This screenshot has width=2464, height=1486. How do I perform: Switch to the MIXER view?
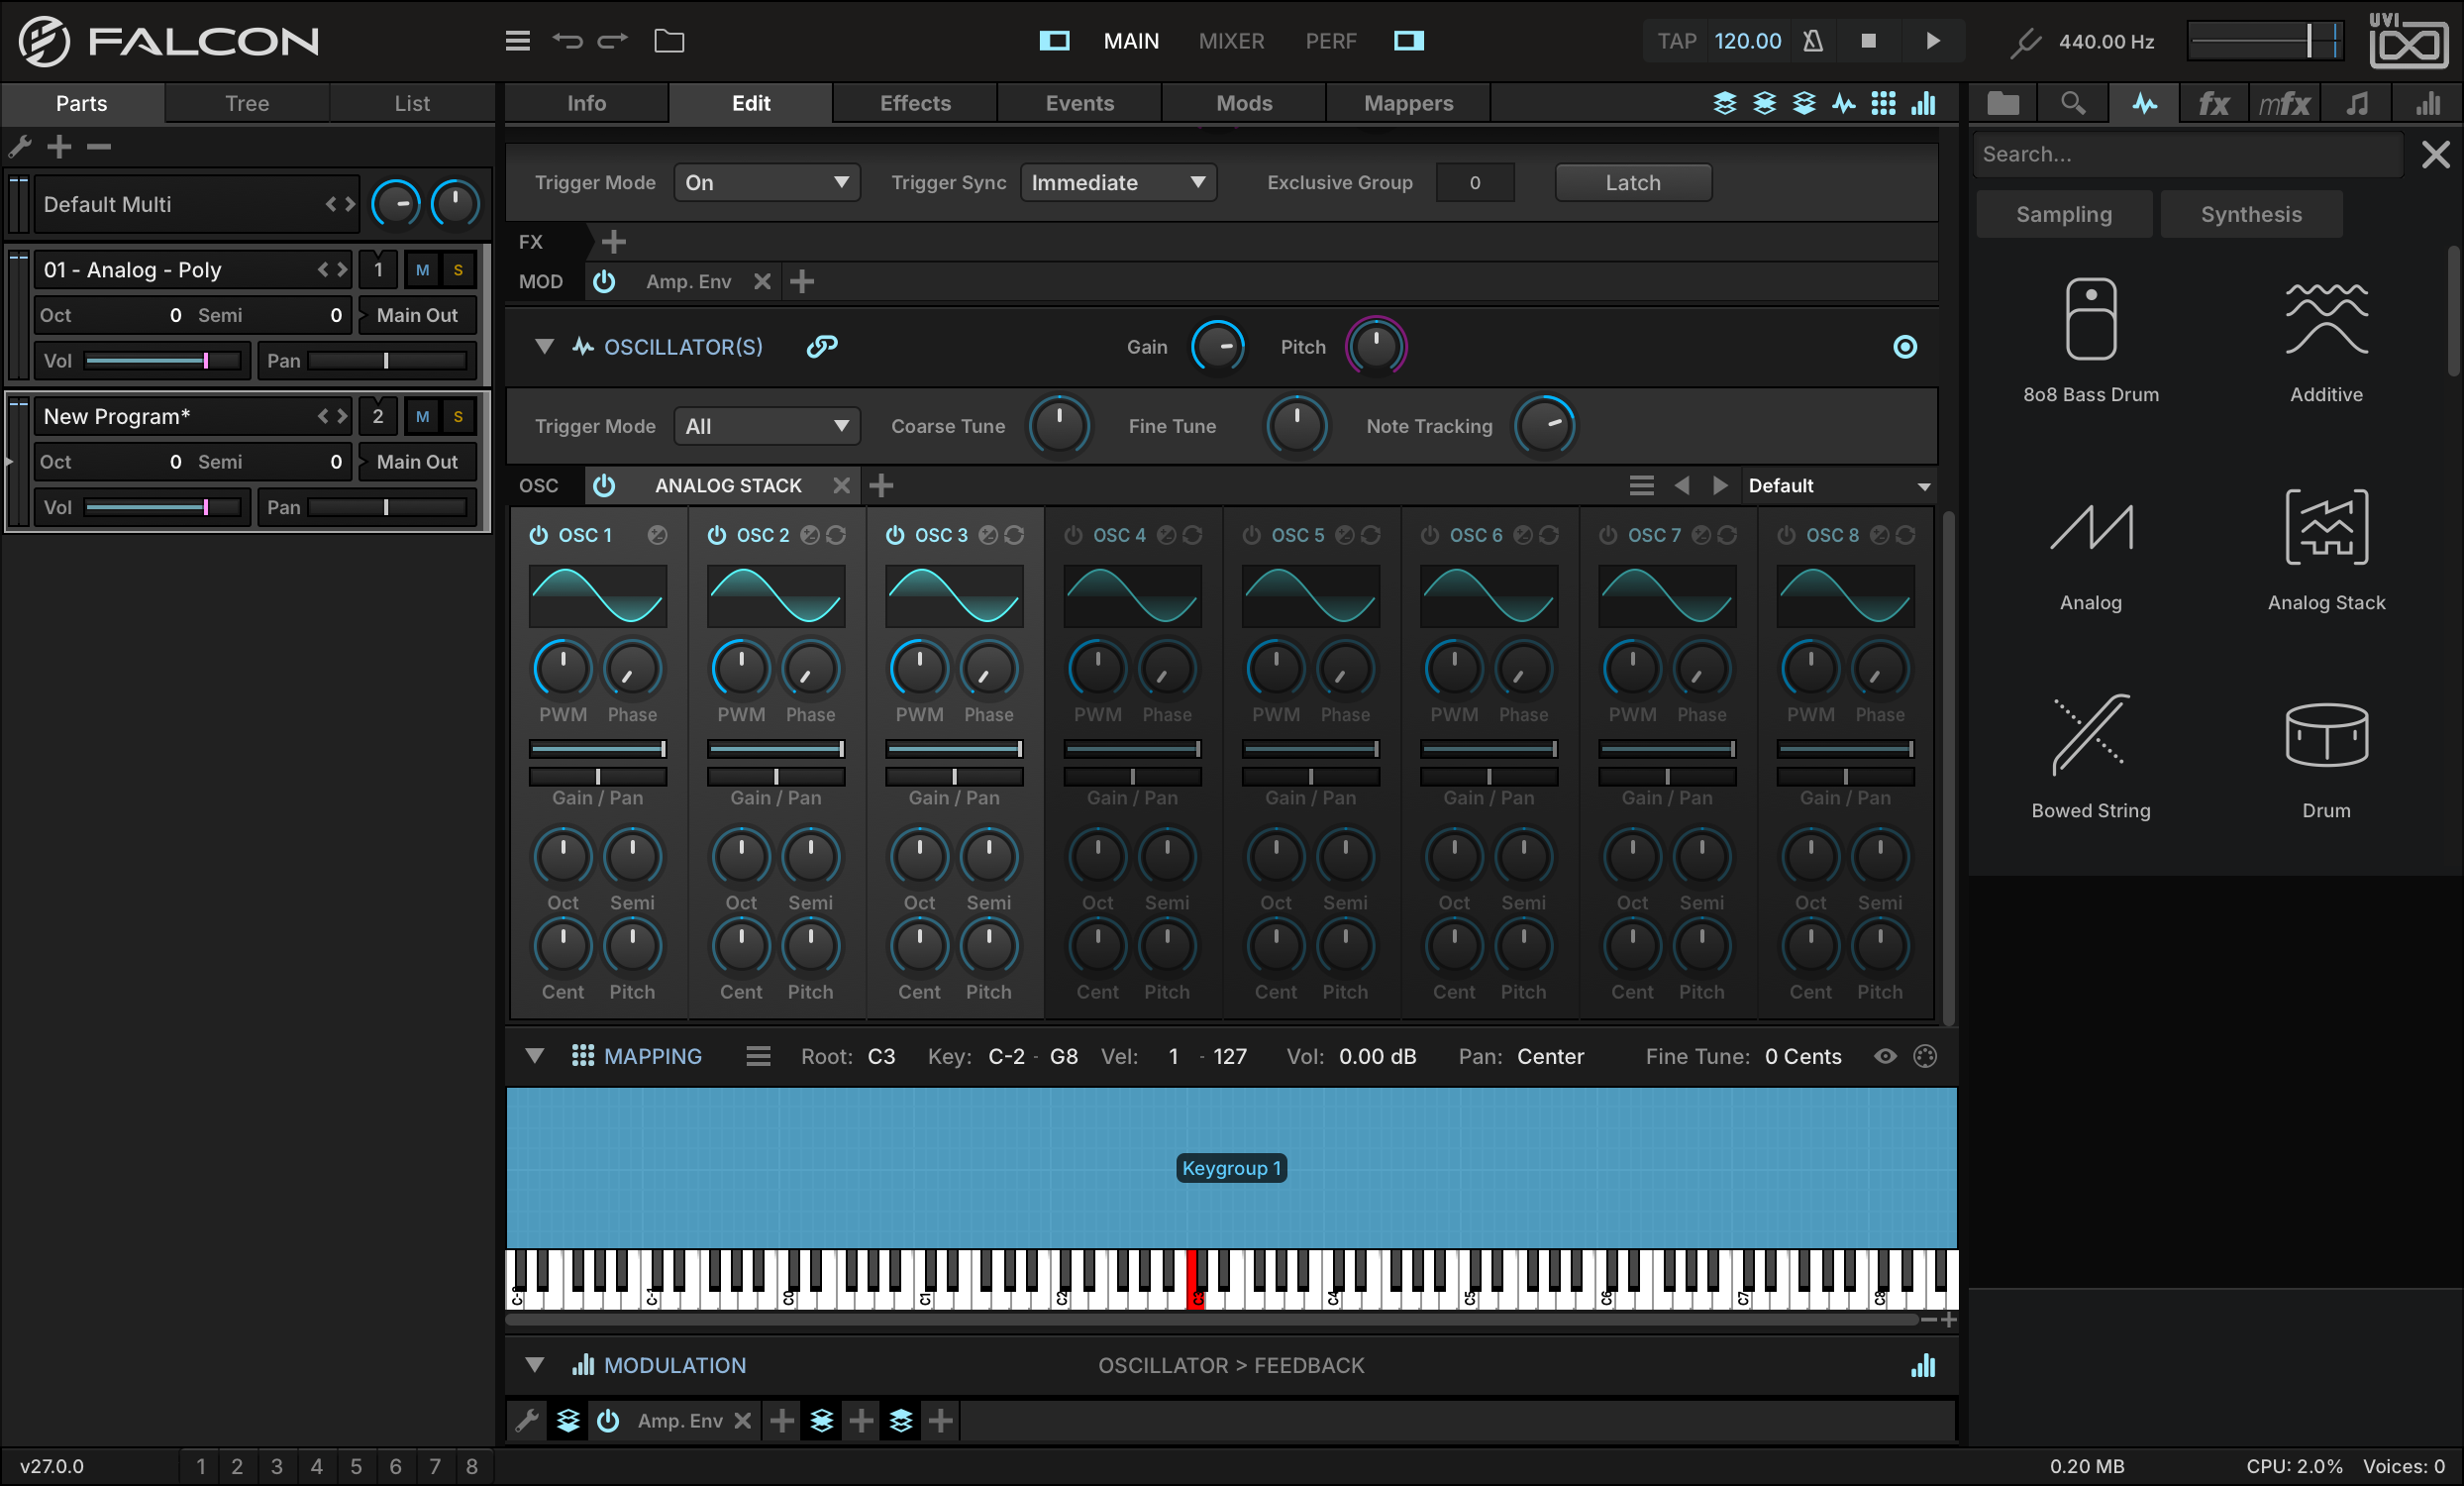(1231, 41)
